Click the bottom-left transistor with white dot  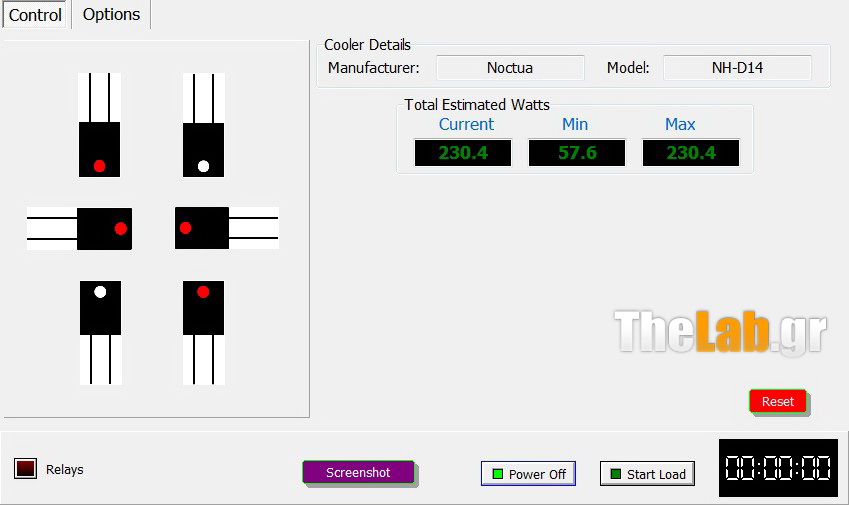[x=100, y=308]
